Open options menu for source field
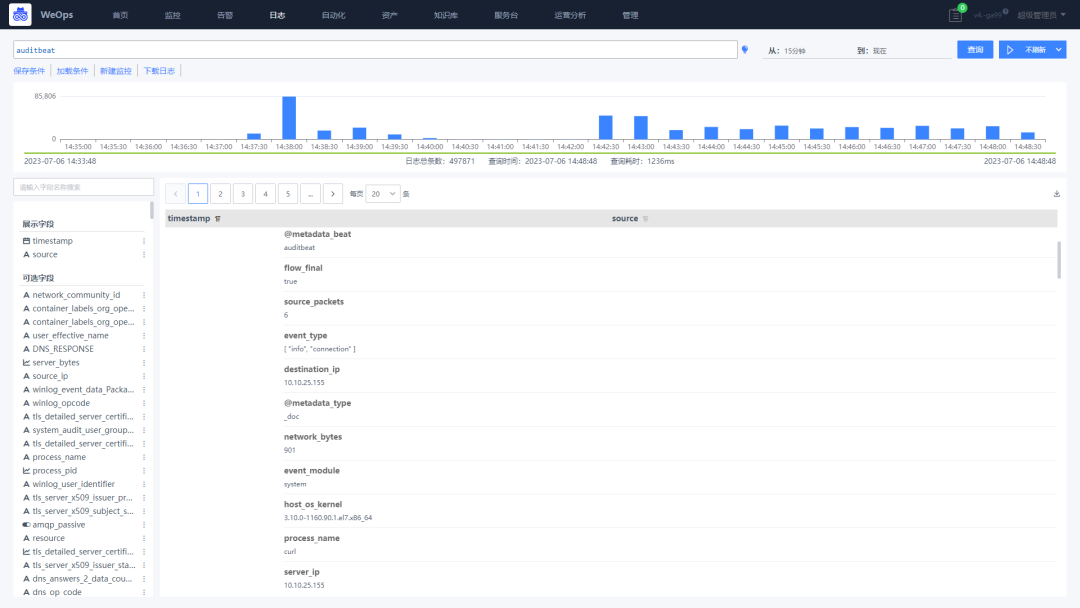This screenshot has height=608, width=1080. [144, 255]
